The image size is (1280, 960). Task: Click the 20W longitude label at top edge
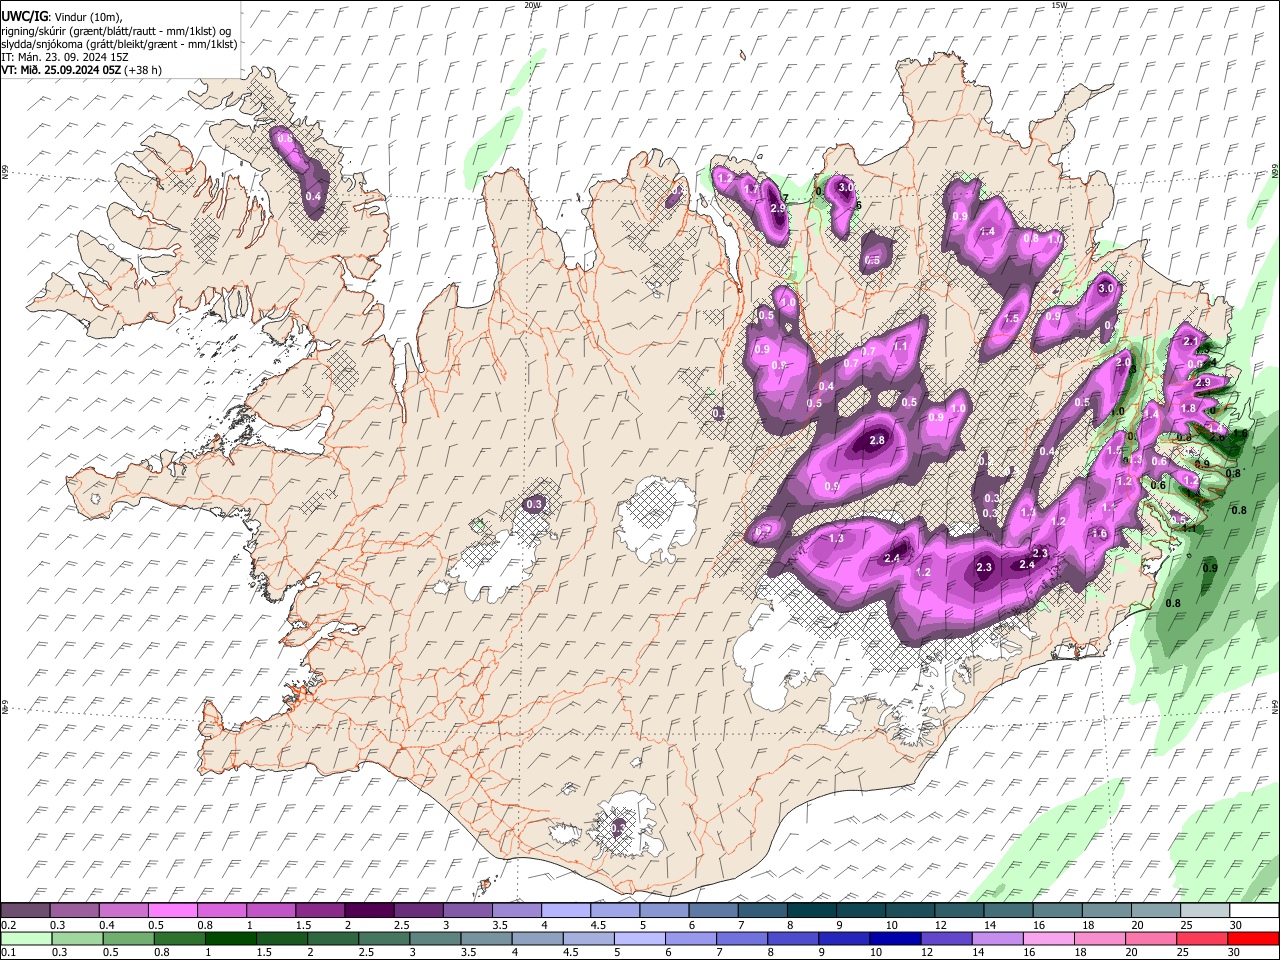point(532,5)
